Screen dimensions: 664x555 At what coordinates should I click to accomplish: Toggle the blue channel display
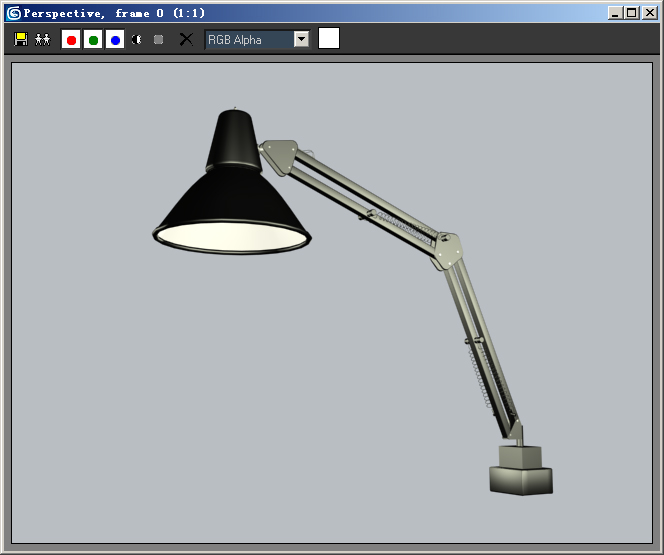pyautogui.click(x=115, y=39)
